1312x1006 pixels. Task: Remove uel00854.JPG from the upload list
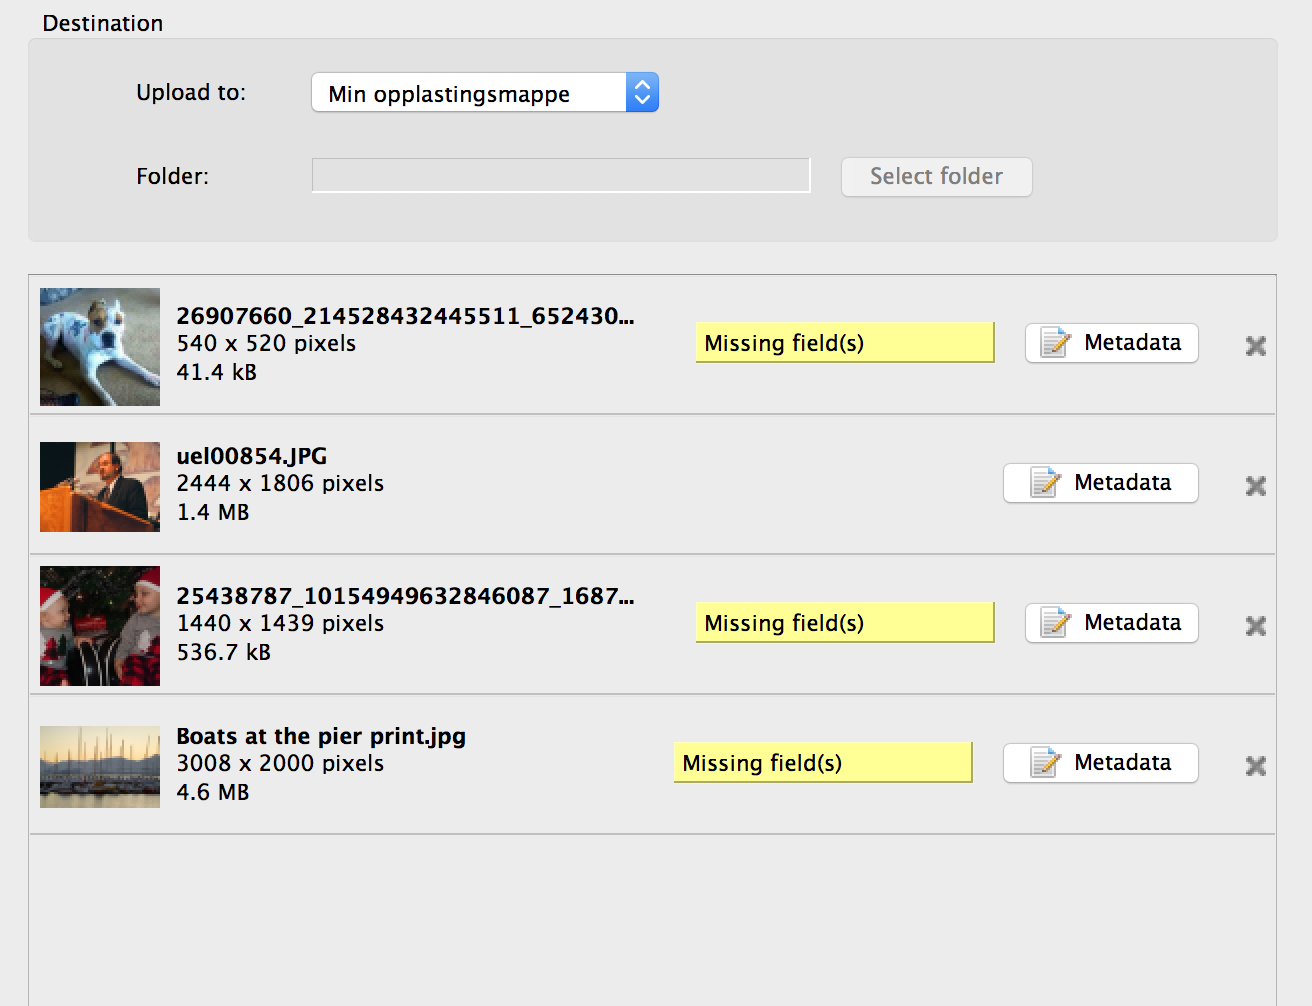(x=1255, y=486)
